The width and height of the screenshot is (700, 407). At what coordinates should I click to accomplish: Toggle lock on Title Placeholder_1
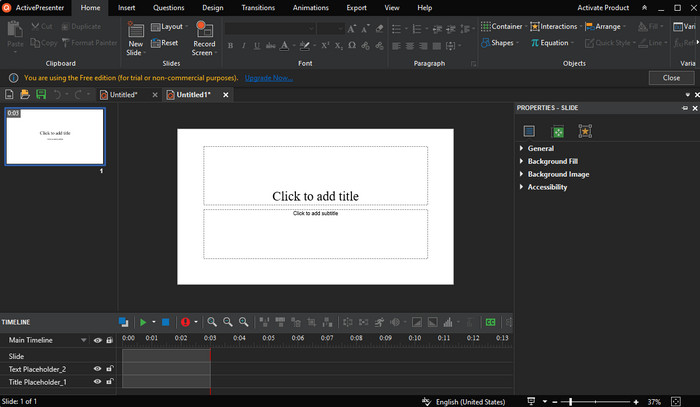click(x=109, y=382)
